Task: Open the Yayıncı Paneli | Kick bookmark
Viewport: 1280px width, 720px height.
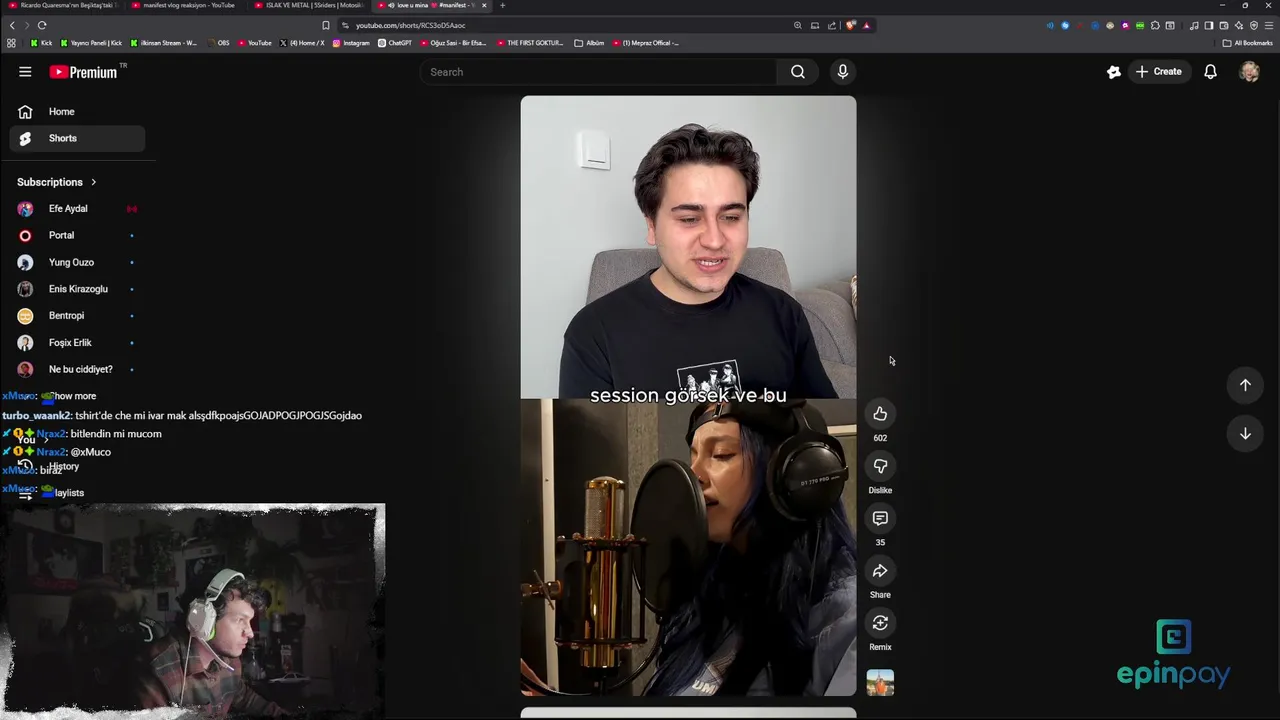Action: tap(91, 43)
